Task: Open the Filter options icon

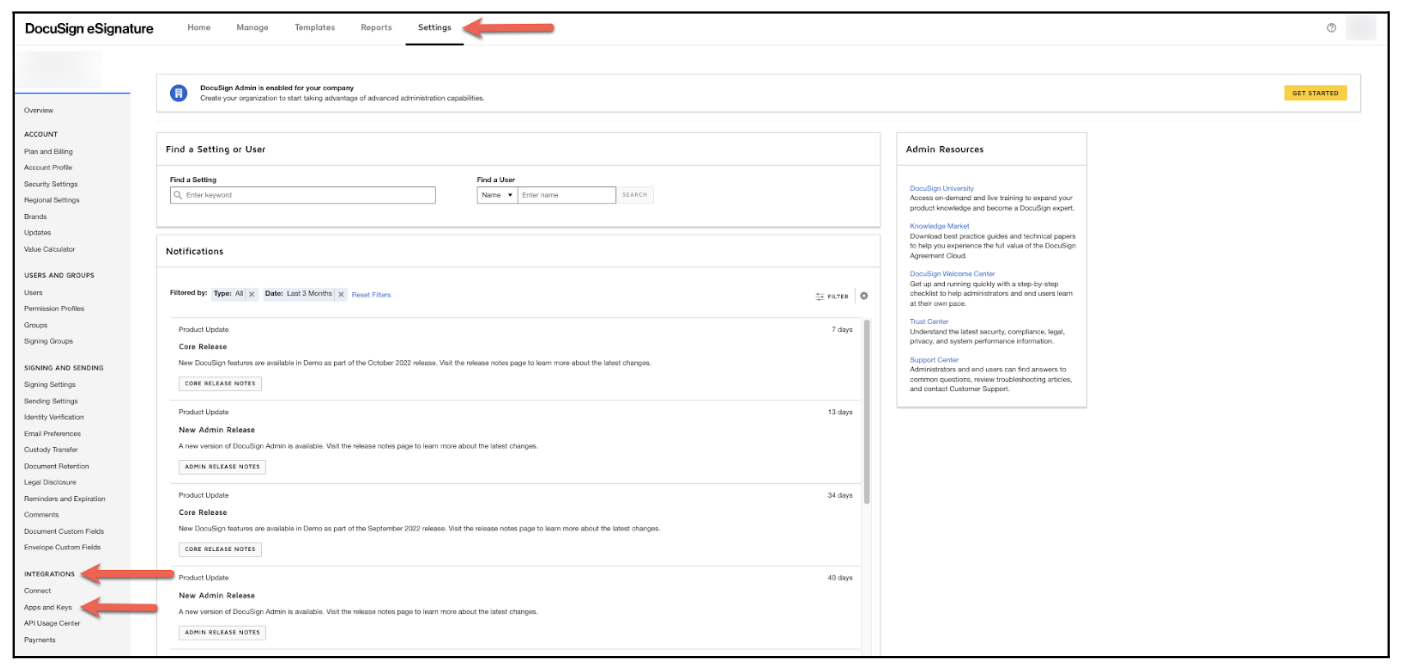Action: click(x=832, y=296)
